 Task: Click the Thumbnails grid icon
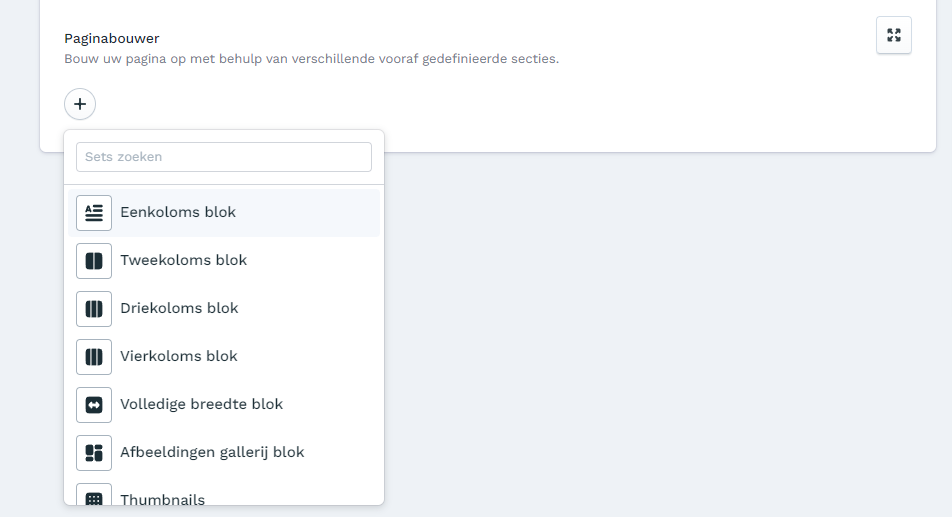tap(94, 498)
